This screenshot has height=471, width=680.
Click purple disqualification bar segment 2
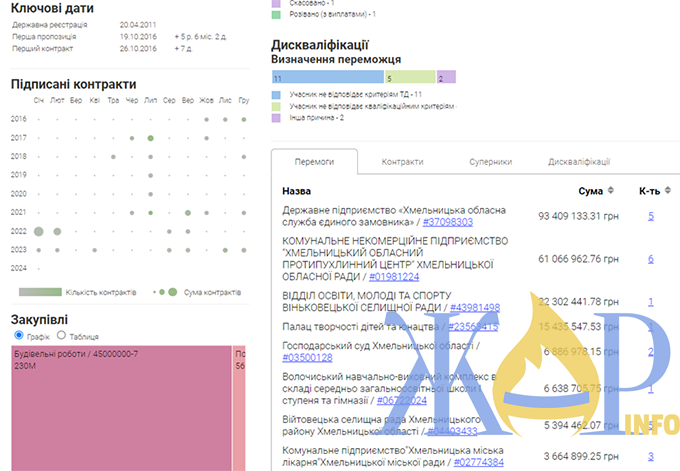(446, 77)
